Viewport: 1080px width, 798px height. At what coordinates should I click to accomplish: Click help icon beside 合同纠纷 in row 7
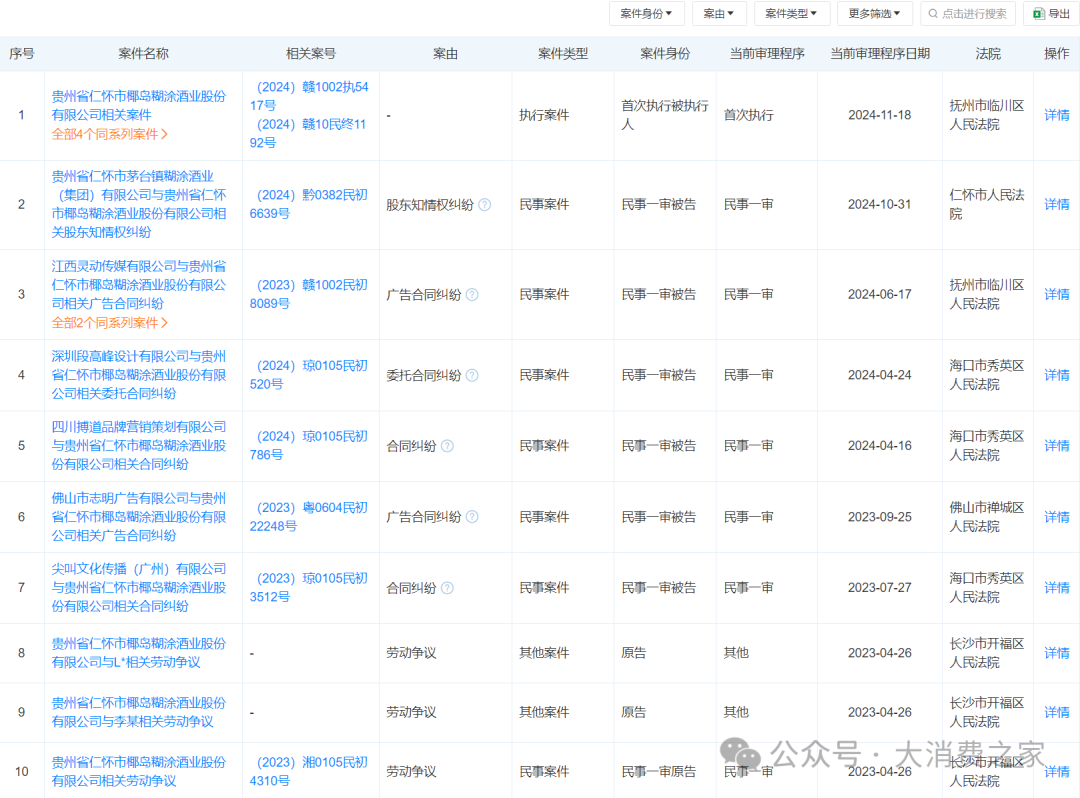[x=447, y=588]
